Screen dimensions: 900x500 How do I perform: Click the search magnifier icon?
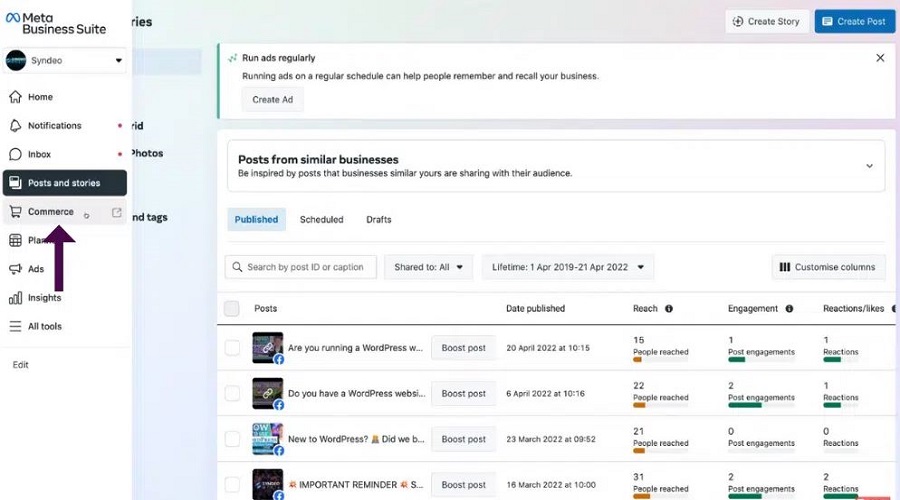click(x=237, y=267)
